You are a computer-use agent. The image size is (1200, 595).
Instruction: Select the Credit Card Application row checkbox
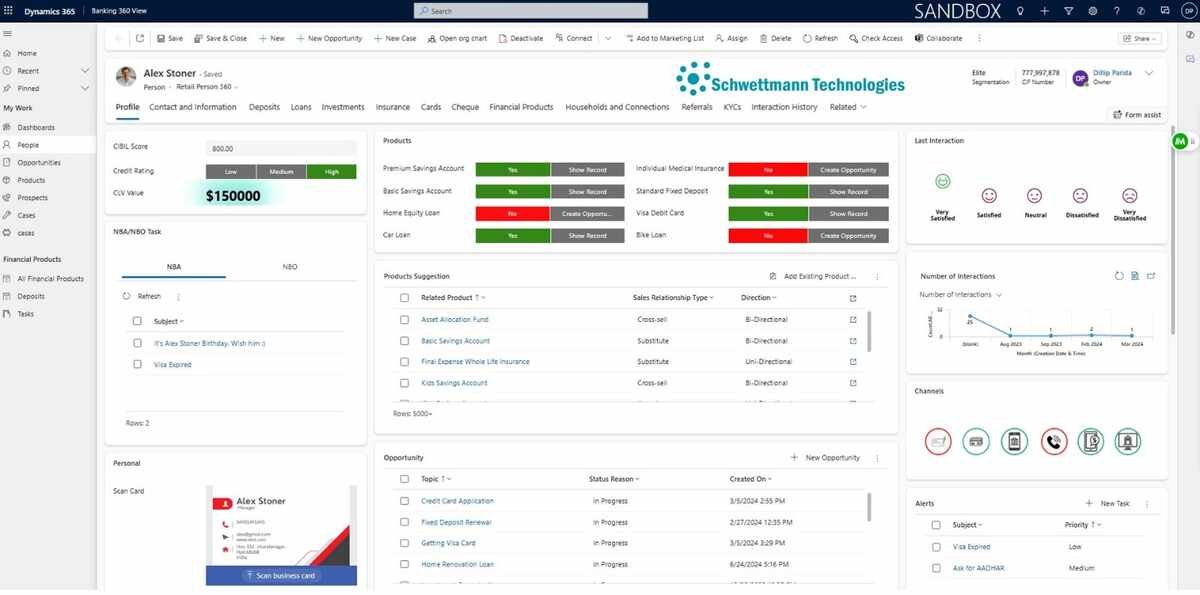tap(405, 501)
